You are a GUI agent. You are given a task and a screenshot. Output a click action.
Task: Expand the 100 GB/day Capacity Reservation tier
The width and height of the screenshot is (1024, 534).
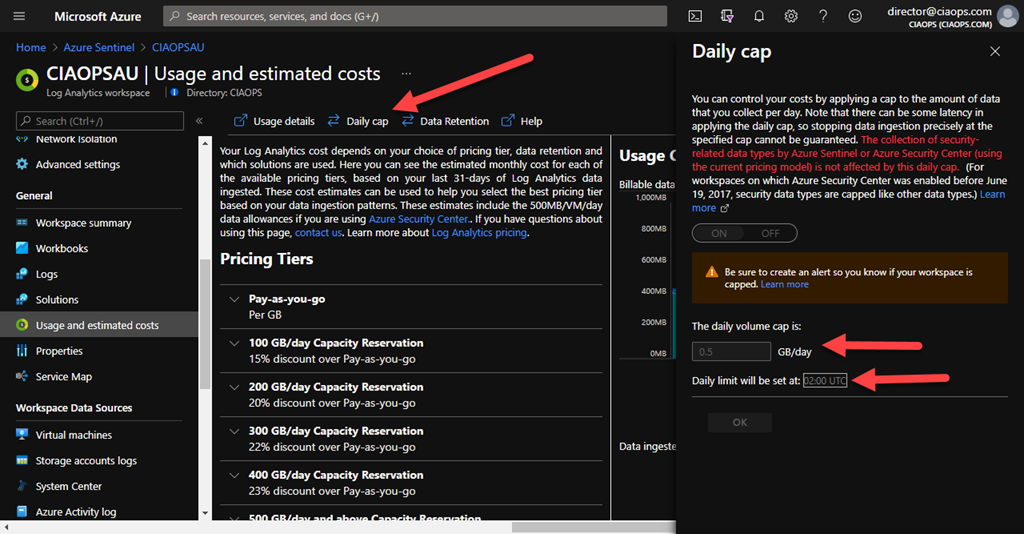235,343
